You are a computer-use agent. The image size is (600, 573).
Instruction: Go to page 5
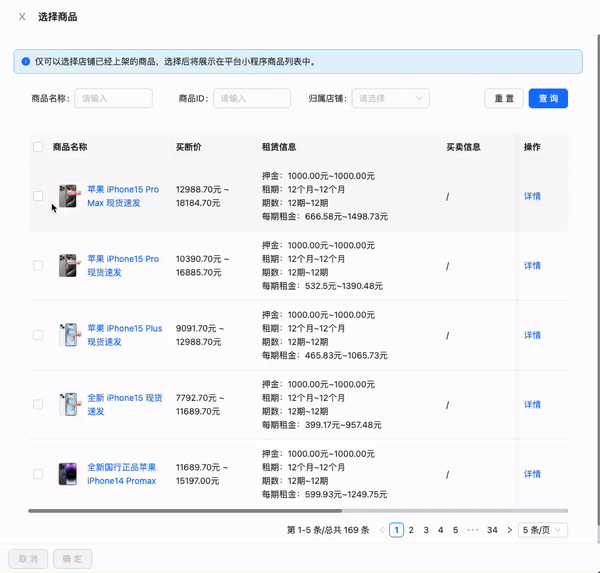(455, 530)
